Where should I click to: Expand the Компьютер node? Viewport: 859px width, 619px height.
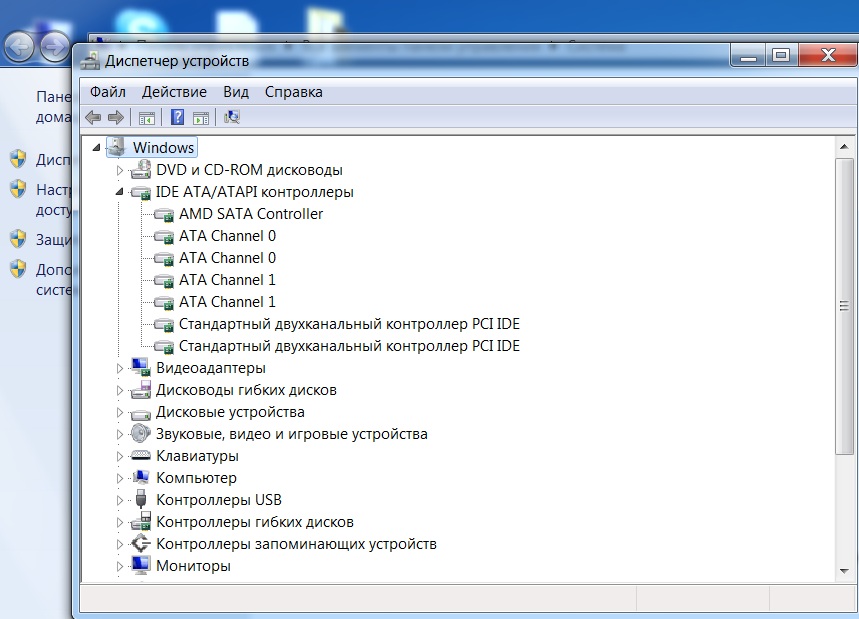tap(120, 478)
